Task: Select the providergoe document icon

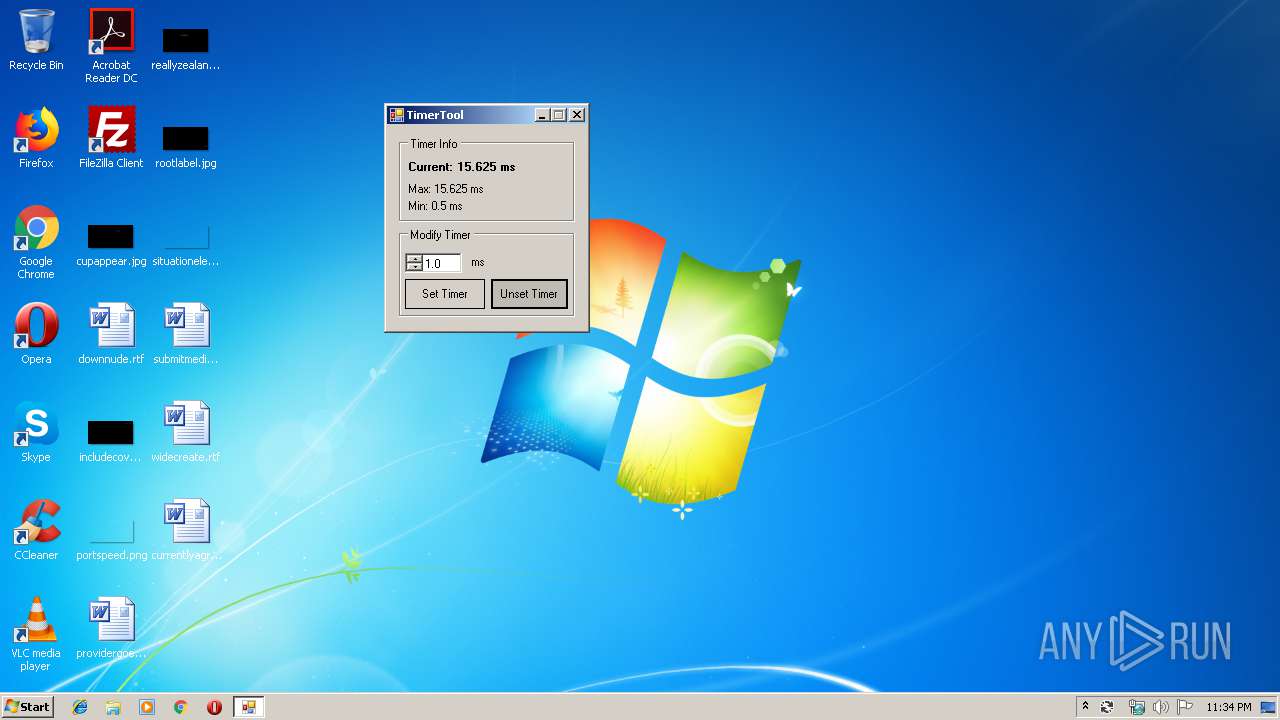Action: 111,628
